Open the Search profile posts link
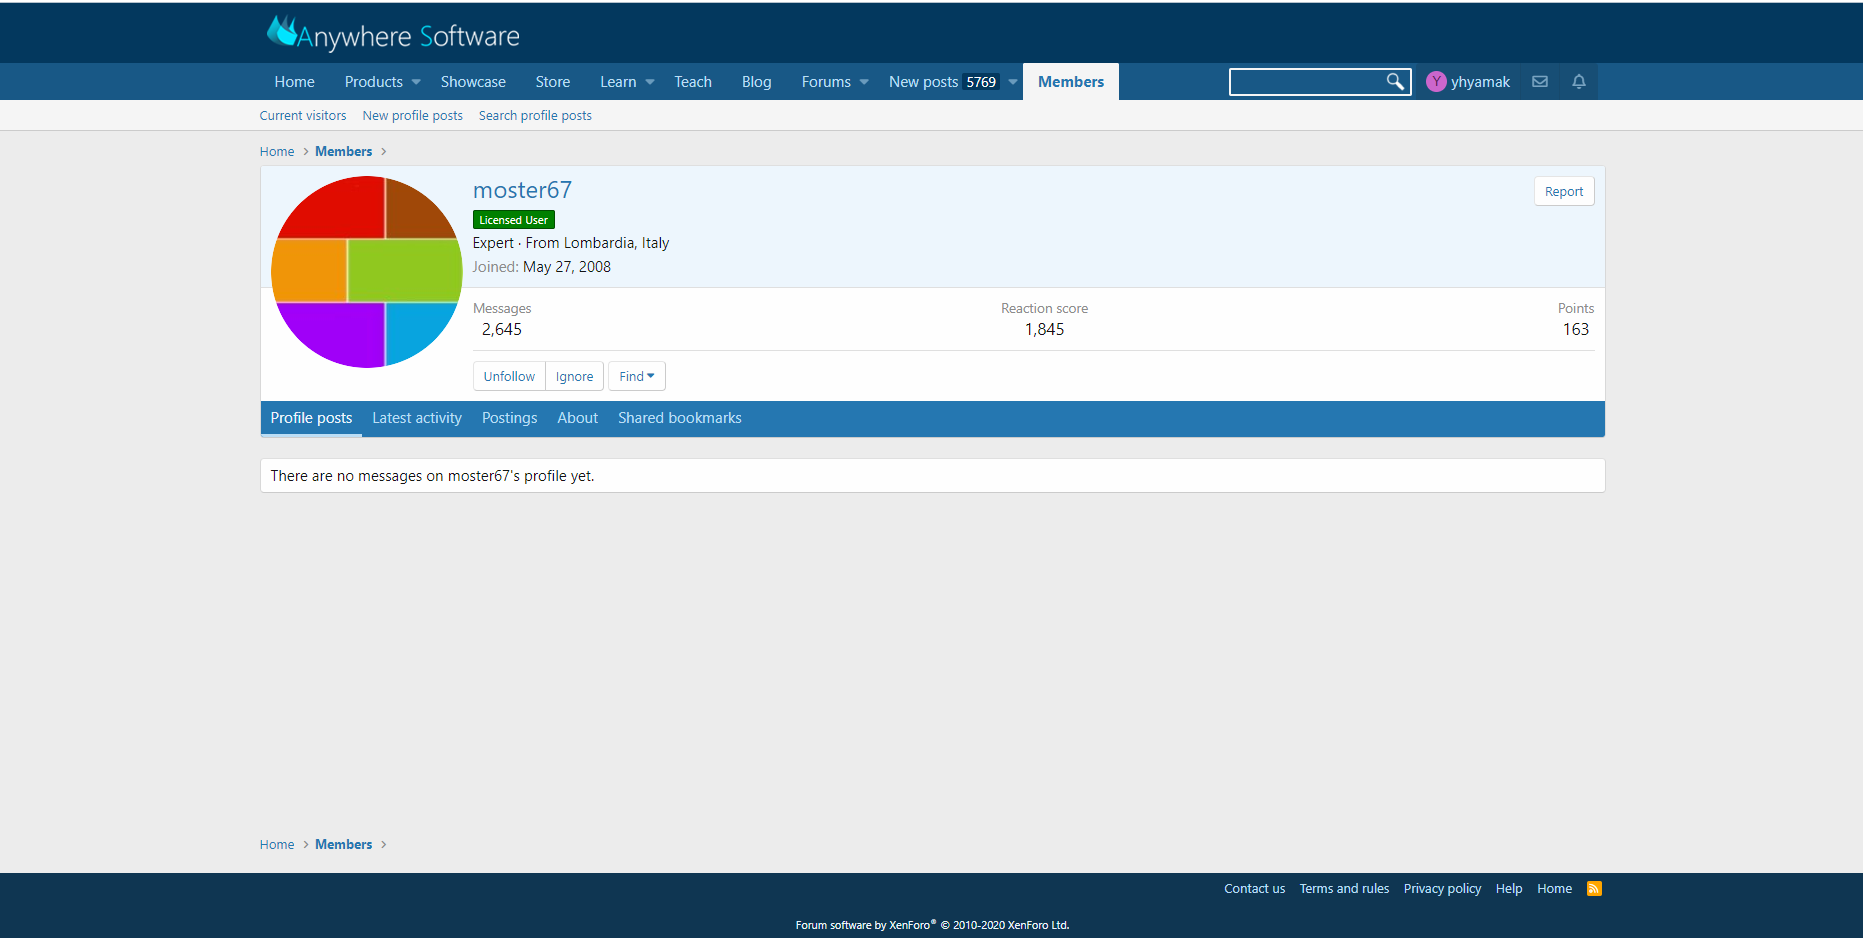Screen dimensions: 1863x938 point(535,116)
